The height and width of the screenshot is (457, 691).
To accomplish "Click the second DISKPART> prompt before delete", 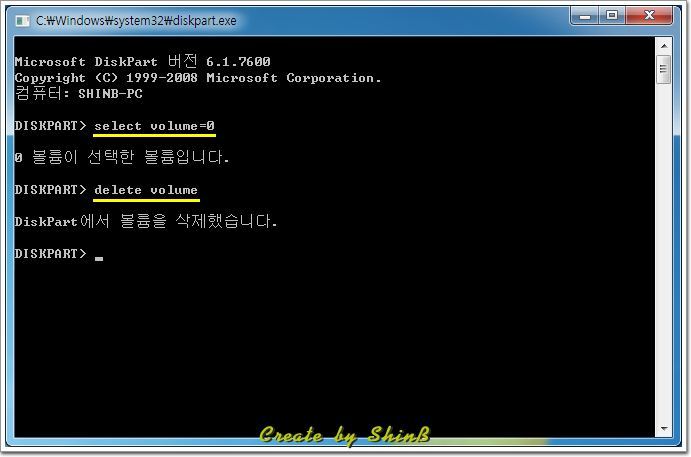I will click(50, 190).
